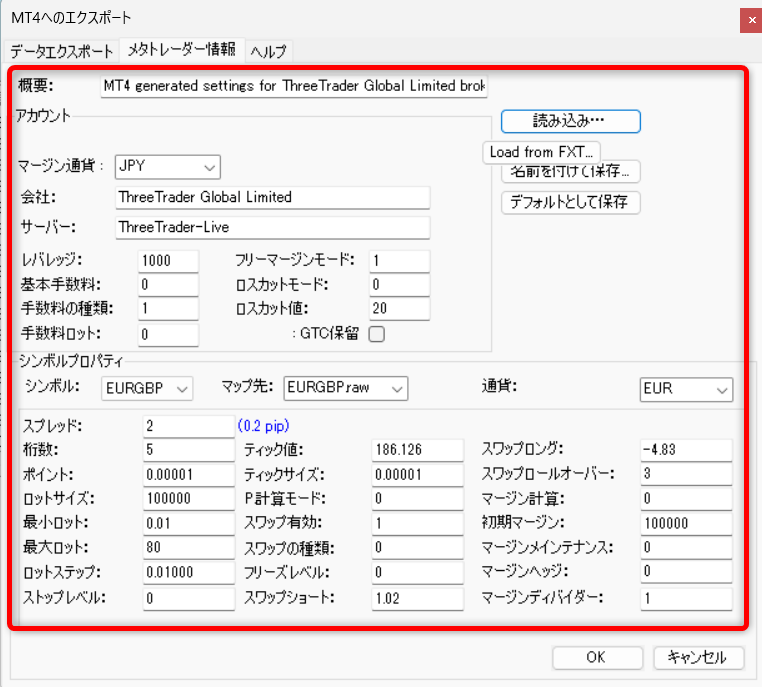This screenshot has width=762, height=687.
Task: Click デフォルトとして保存 button
Action: pyautogui.click(x=571, y=202)
